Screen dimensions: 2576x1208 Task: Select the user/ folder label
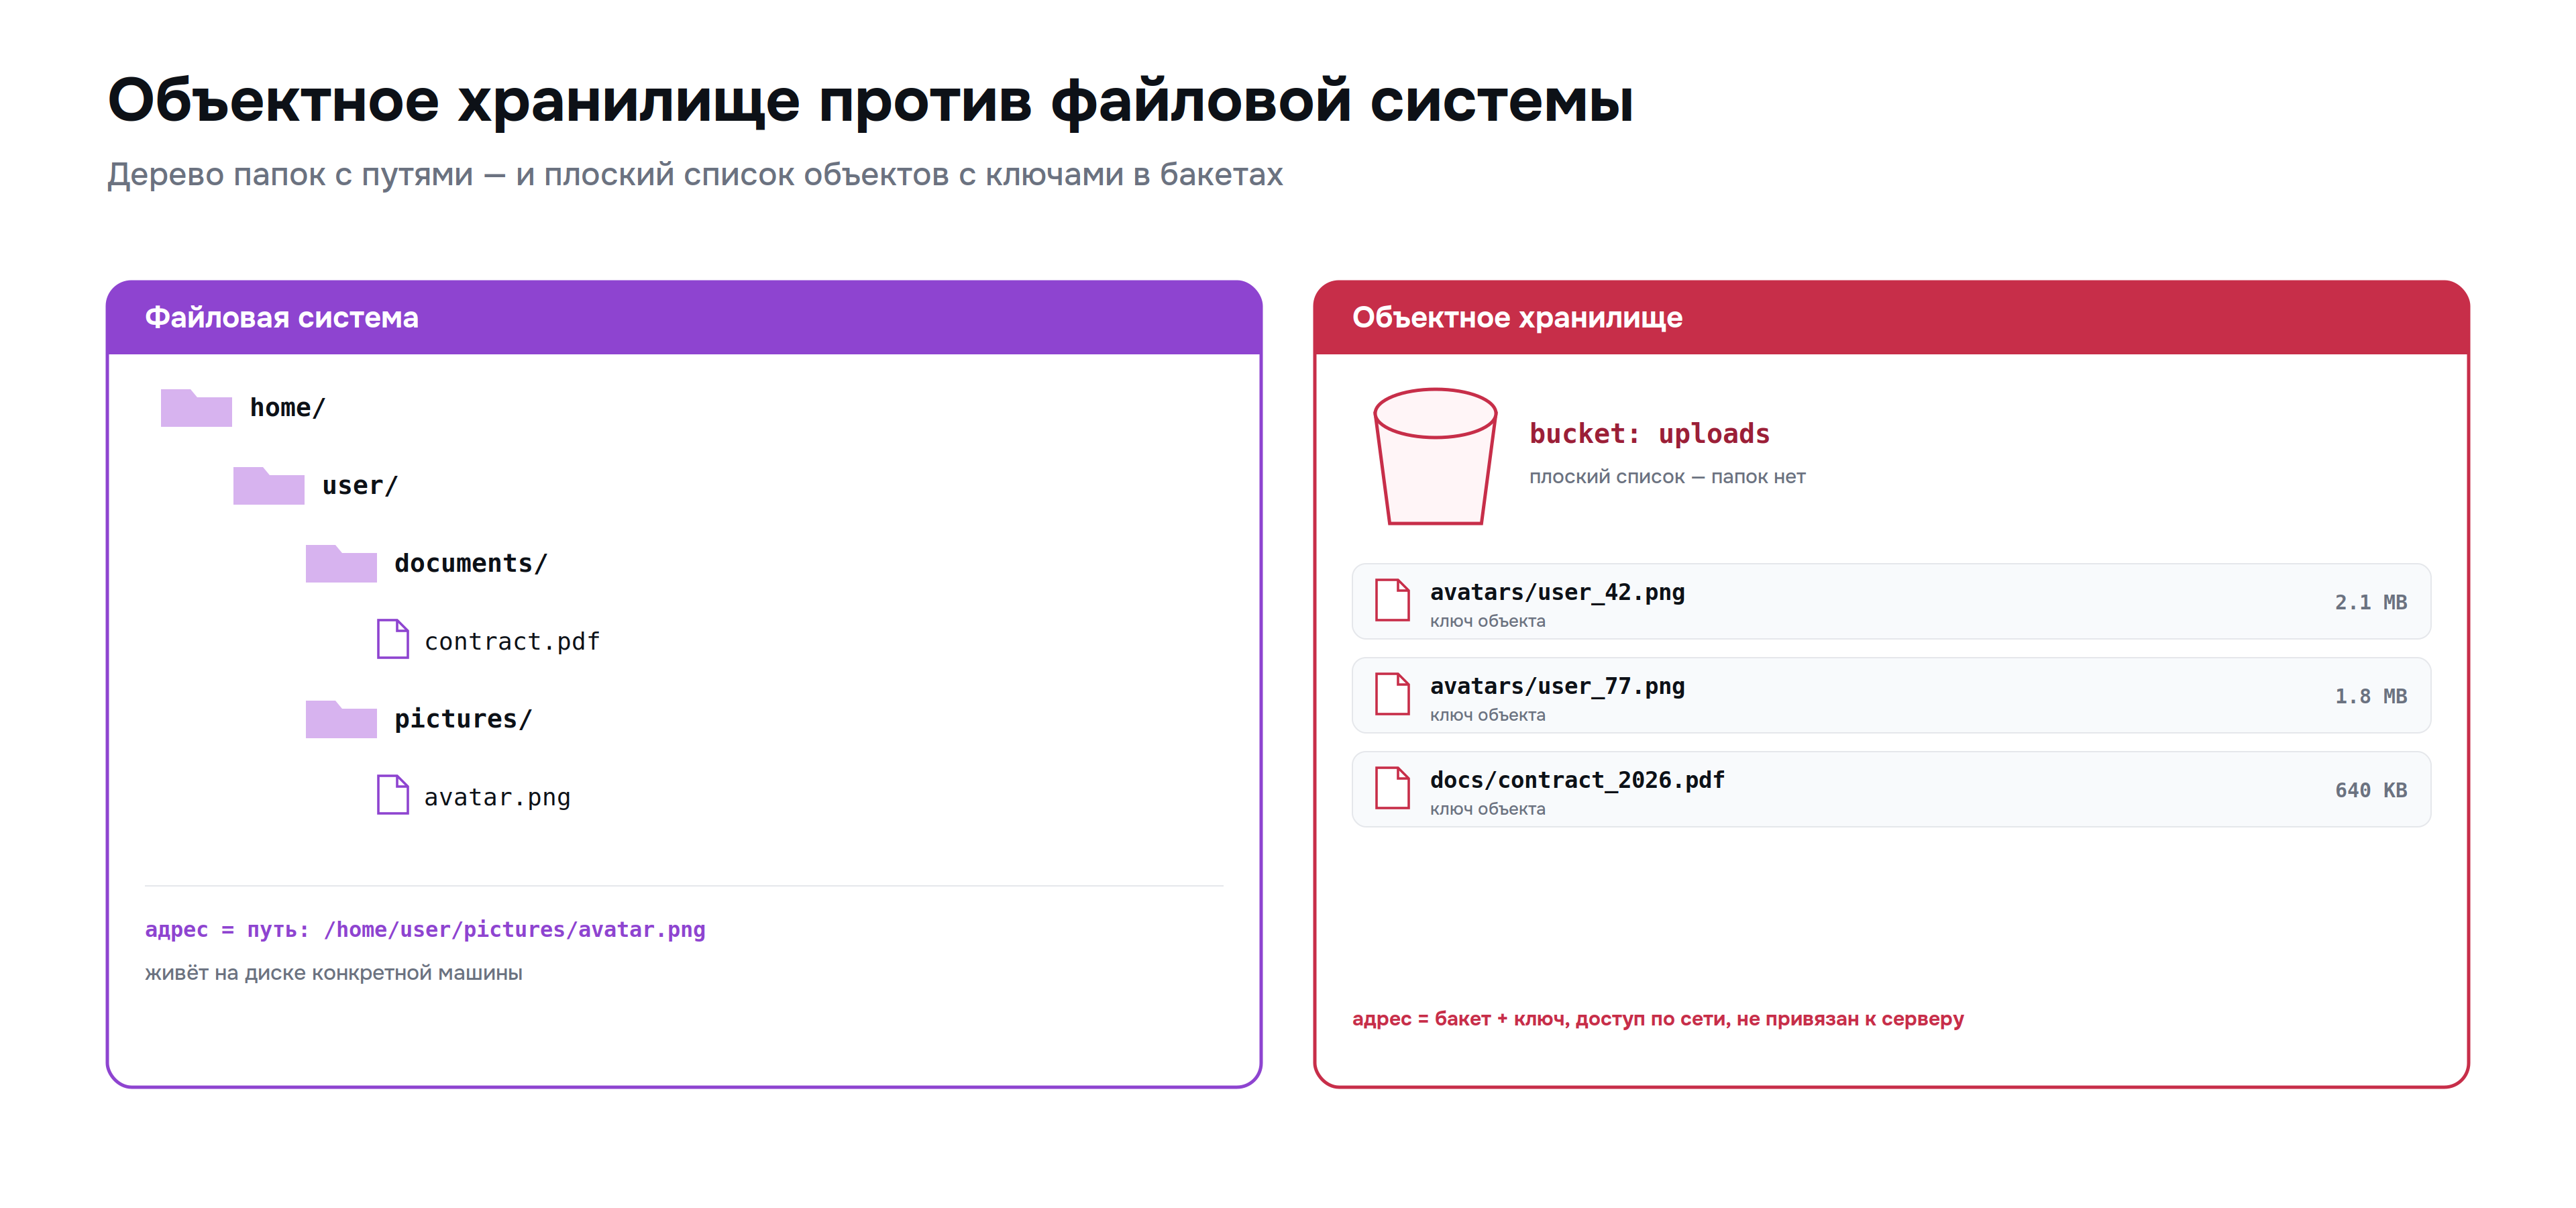point(360,486)
